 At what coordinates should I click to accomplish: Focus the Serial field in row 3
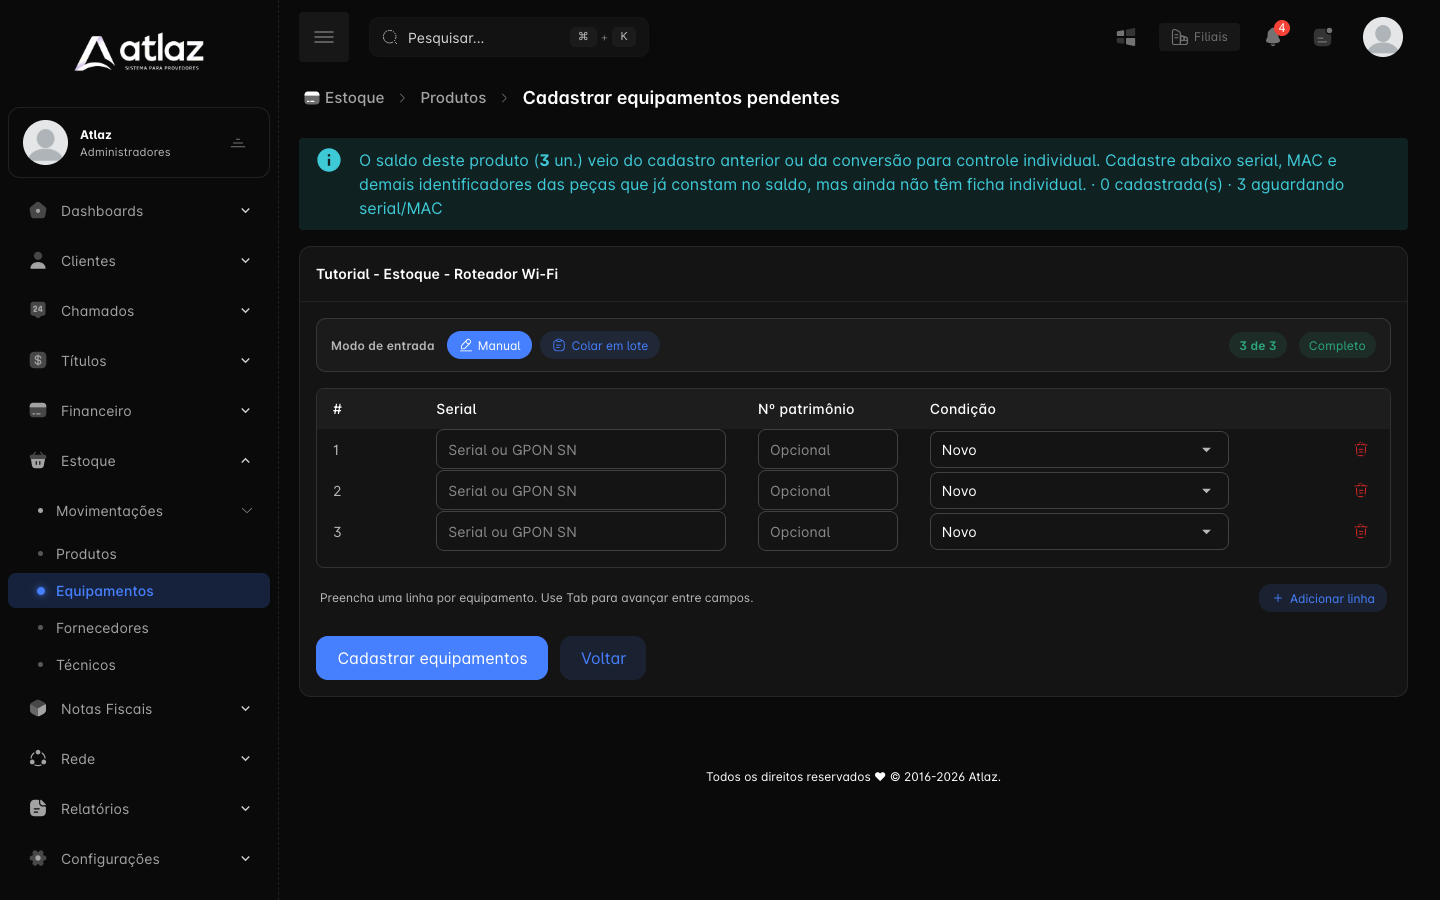[x=581, y=531]
